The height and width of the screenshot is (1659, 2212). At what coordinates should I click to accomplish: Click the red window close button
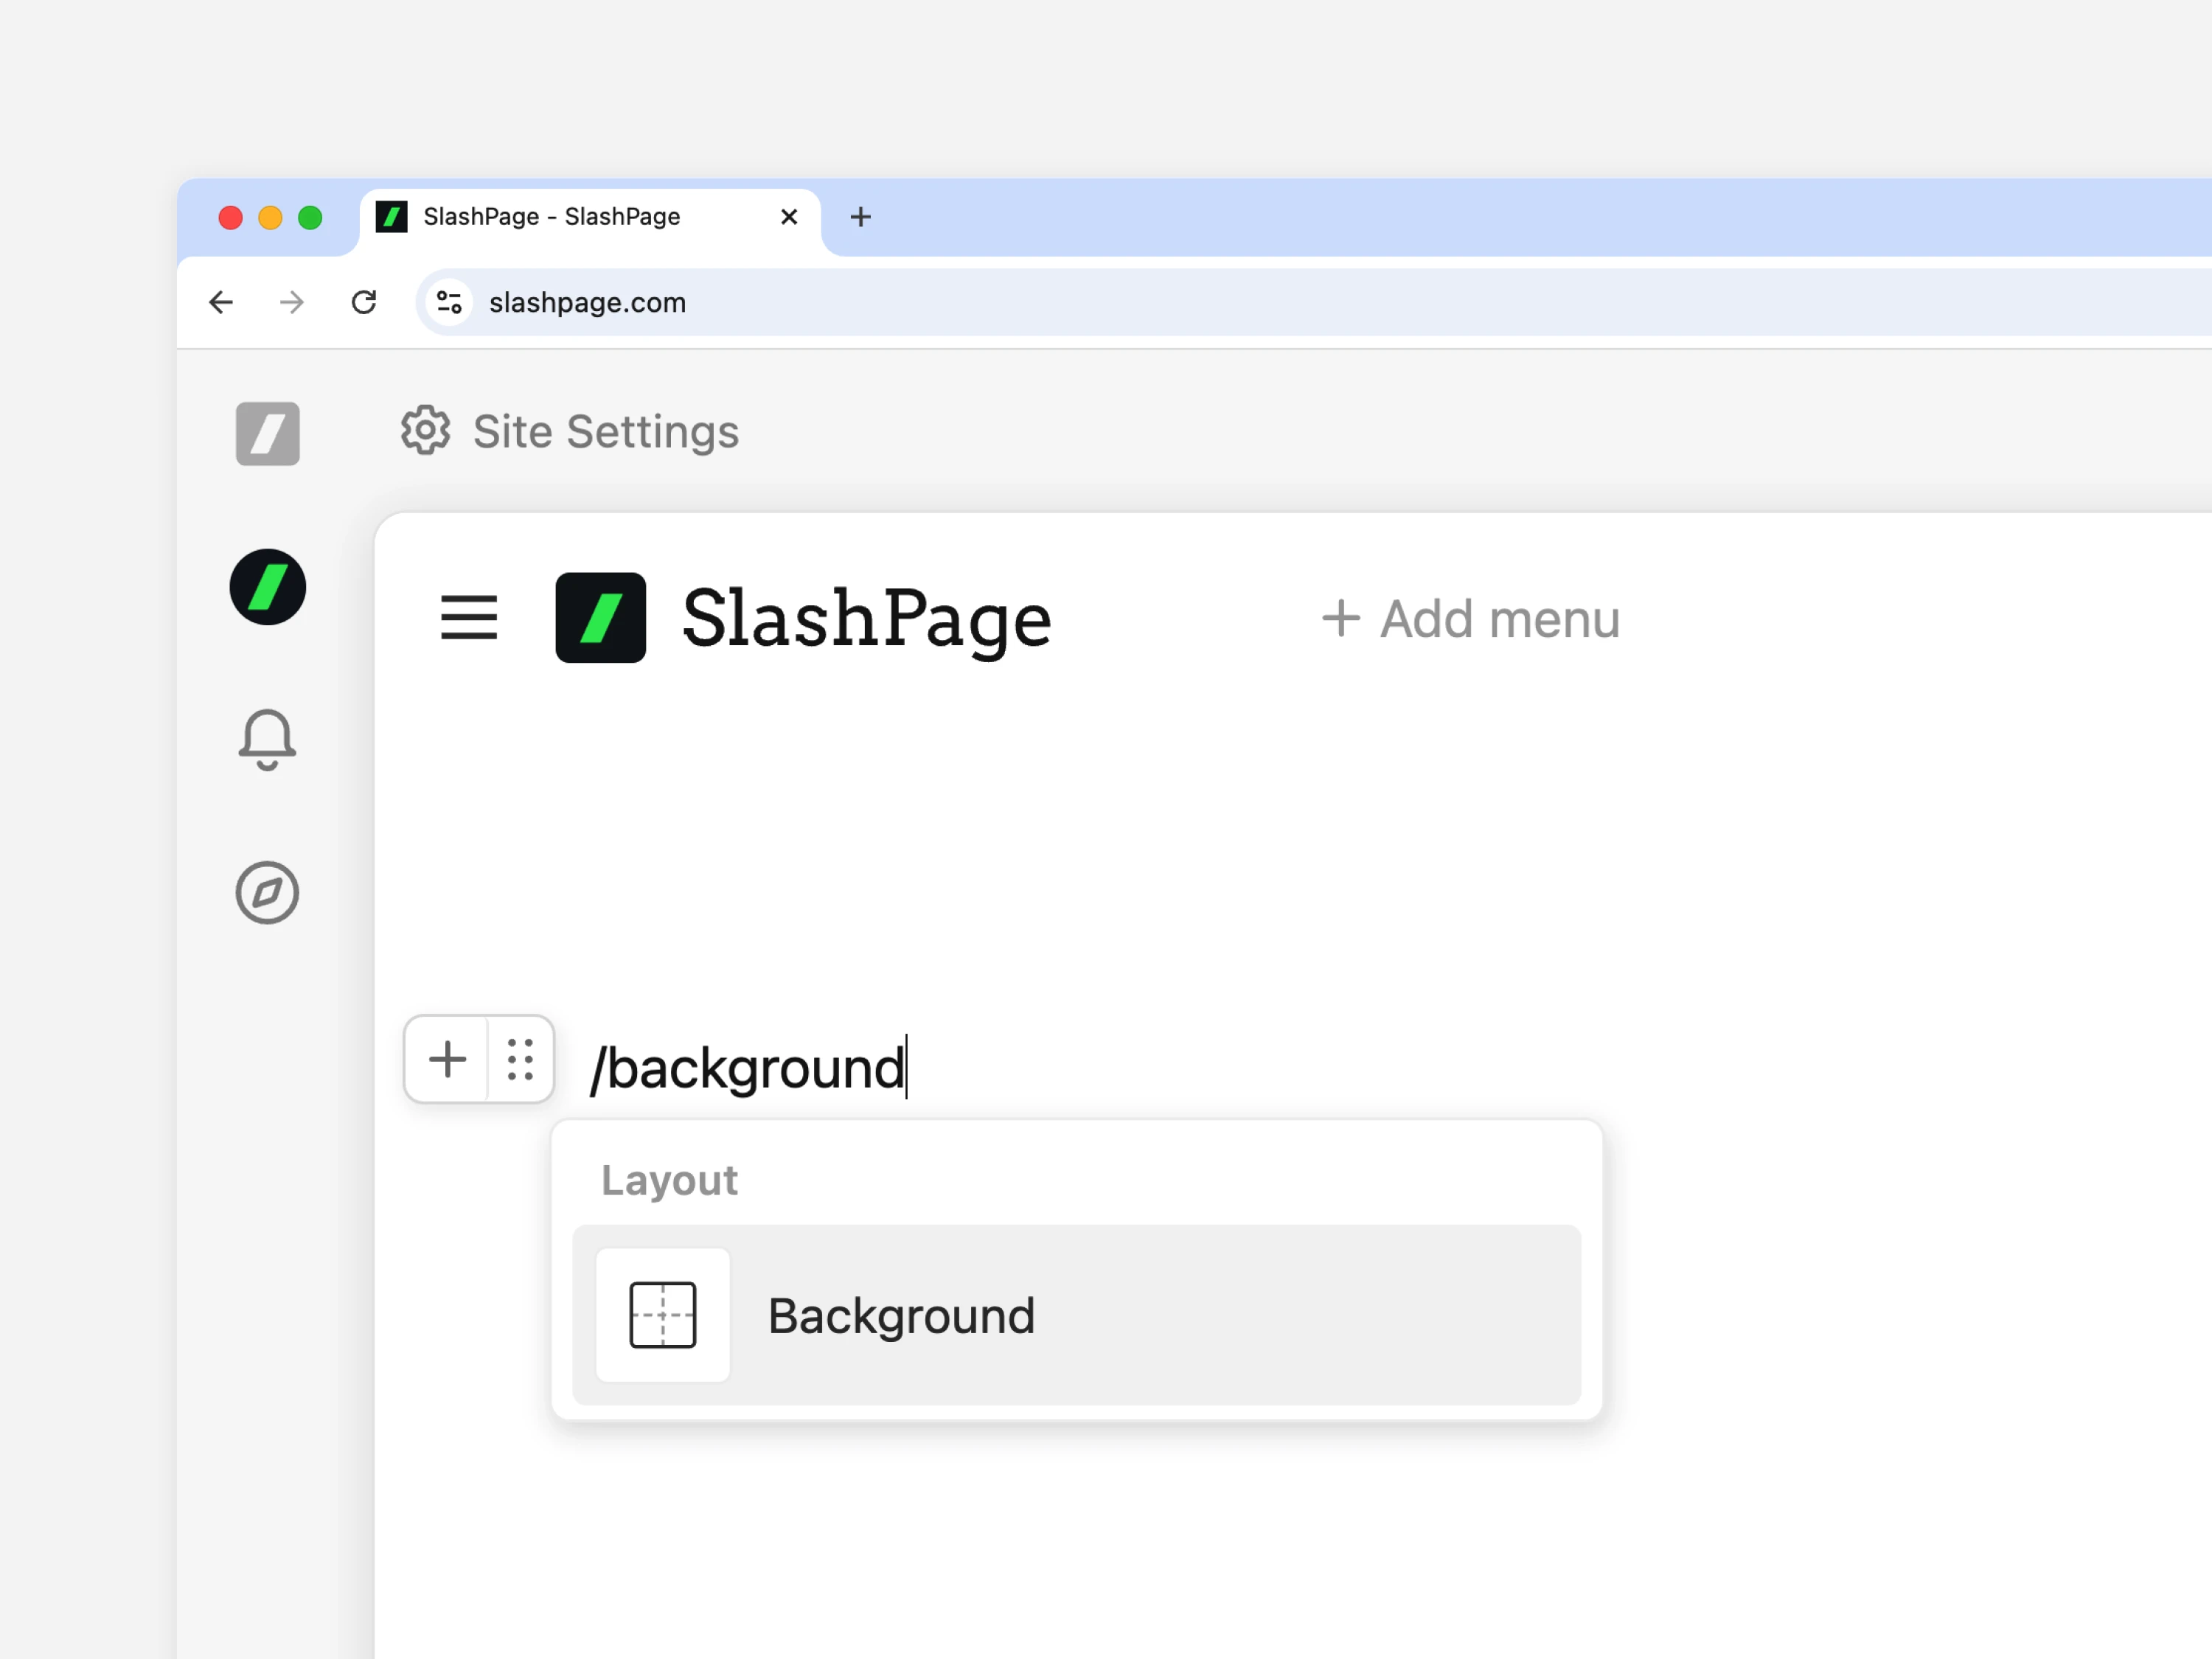coord(230,217)
